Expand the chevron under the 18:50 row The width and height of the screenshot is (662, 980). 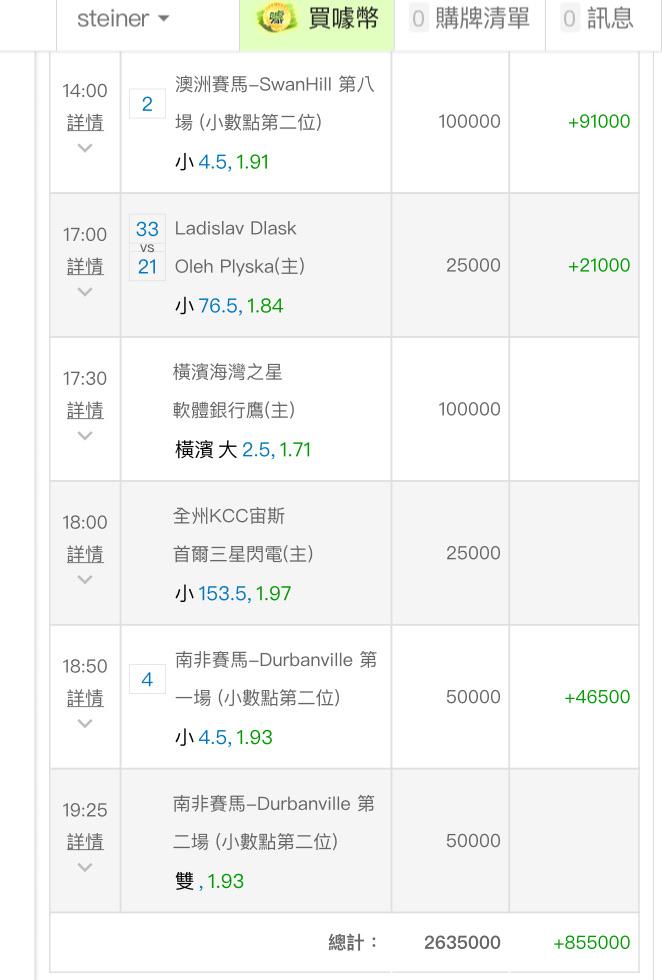point(85,723)
